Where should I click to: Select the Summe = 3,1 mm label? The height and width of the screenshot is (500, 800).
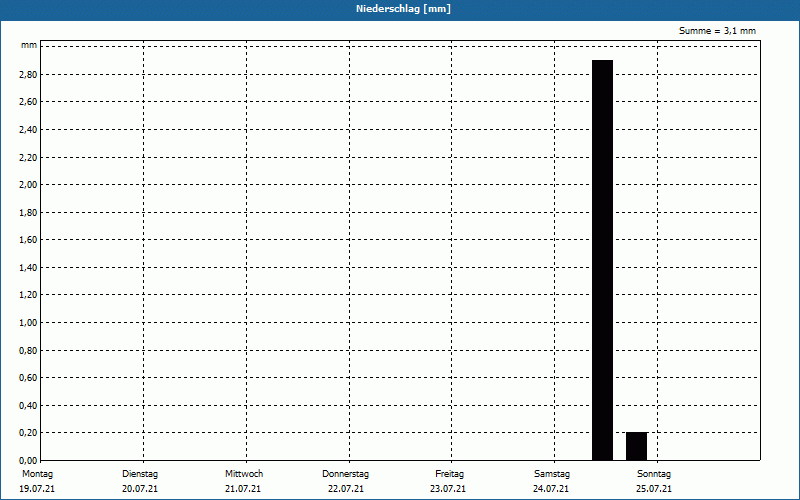pyautogui.click(x=717, y=31)
